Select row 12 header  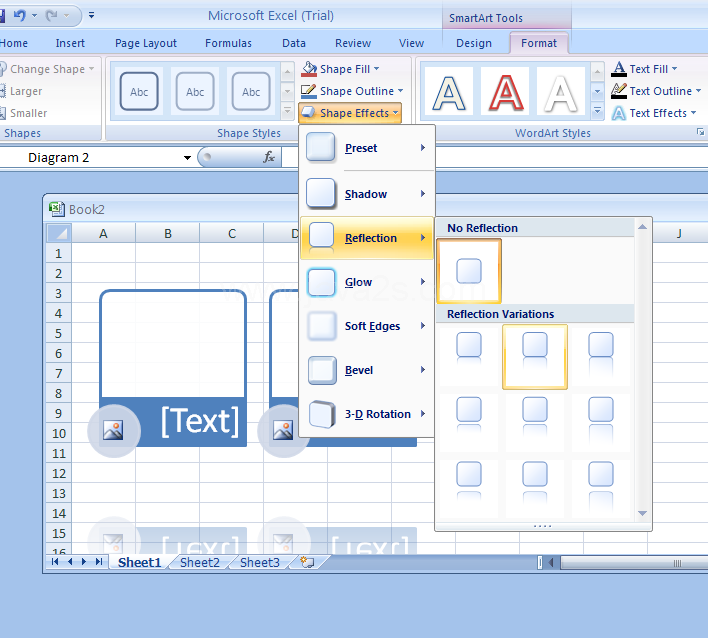(59, 473)
